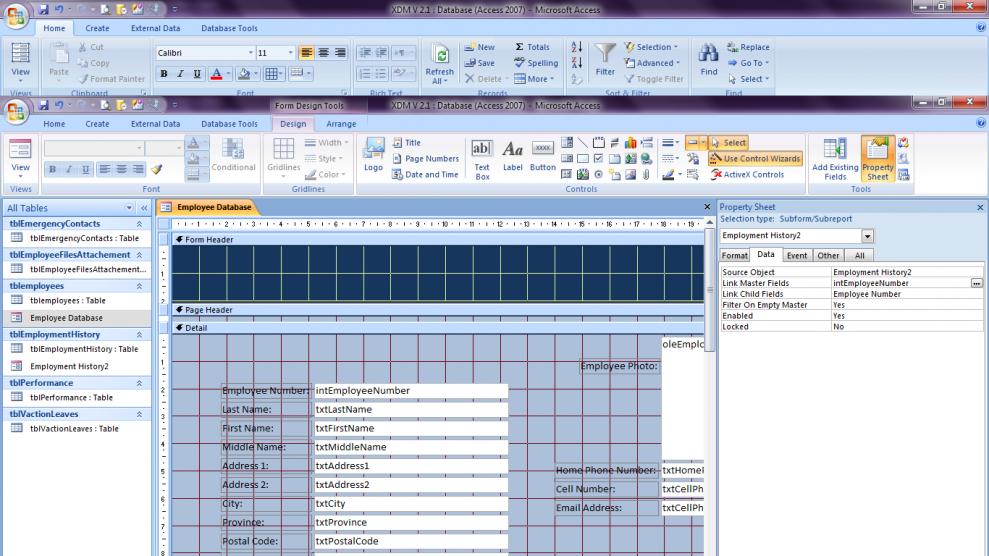The height and width of the screenshot is (556, 989).
Task: Insert a Hyperlink control from Controls group
Action: tap(646, 158)
